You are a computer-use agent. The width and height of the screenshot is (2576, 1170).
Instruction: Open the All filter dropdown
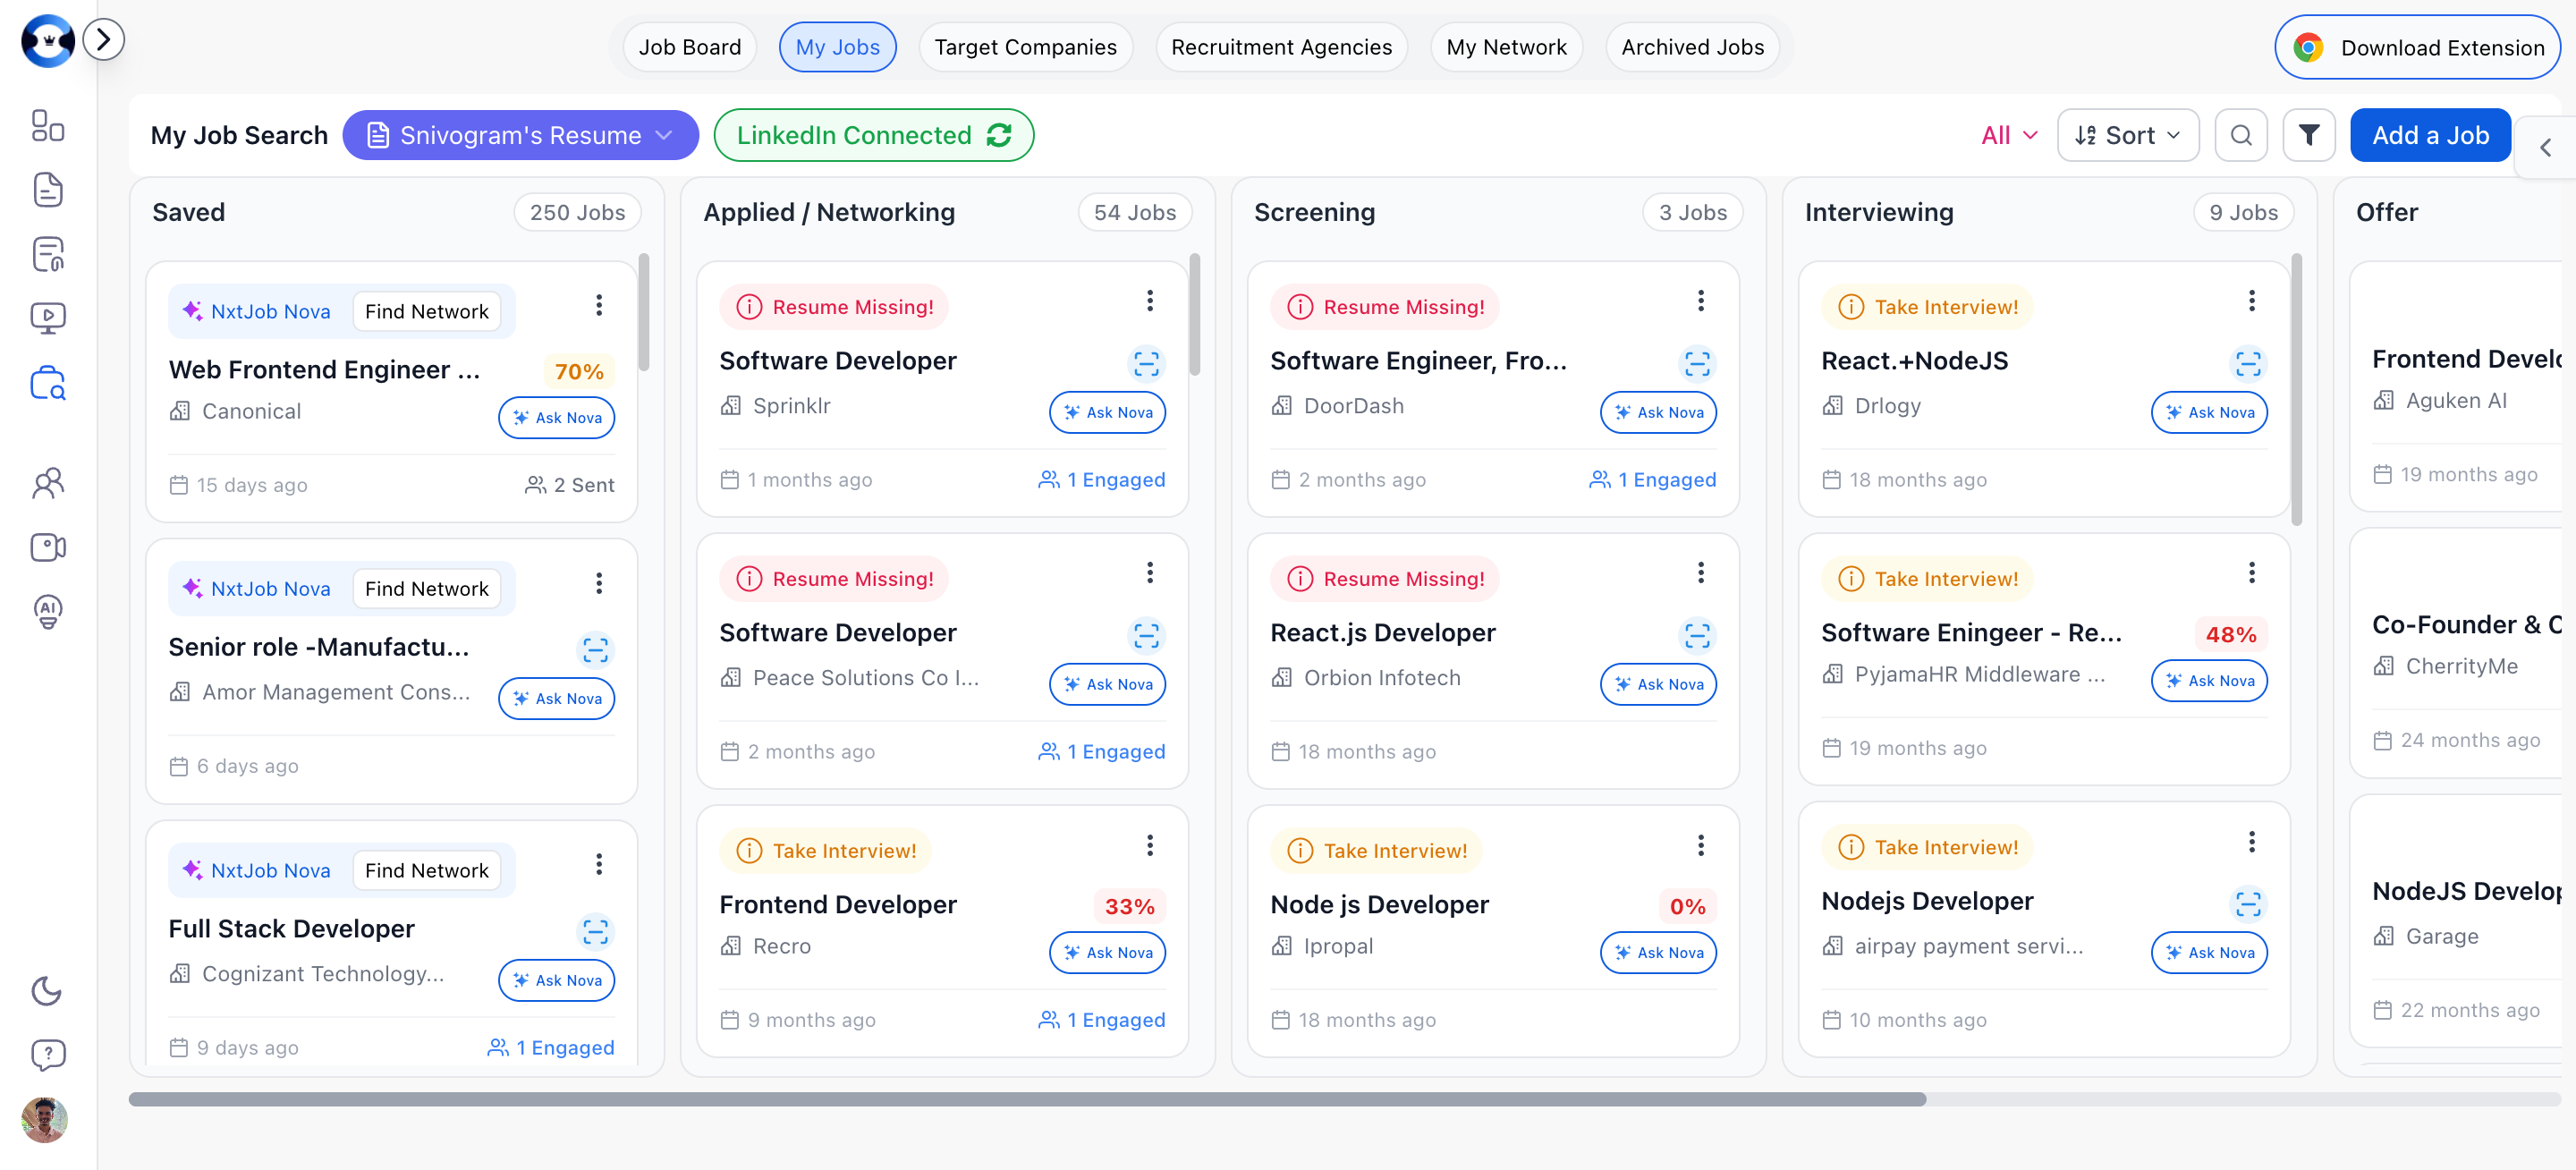pos(2008,135)
